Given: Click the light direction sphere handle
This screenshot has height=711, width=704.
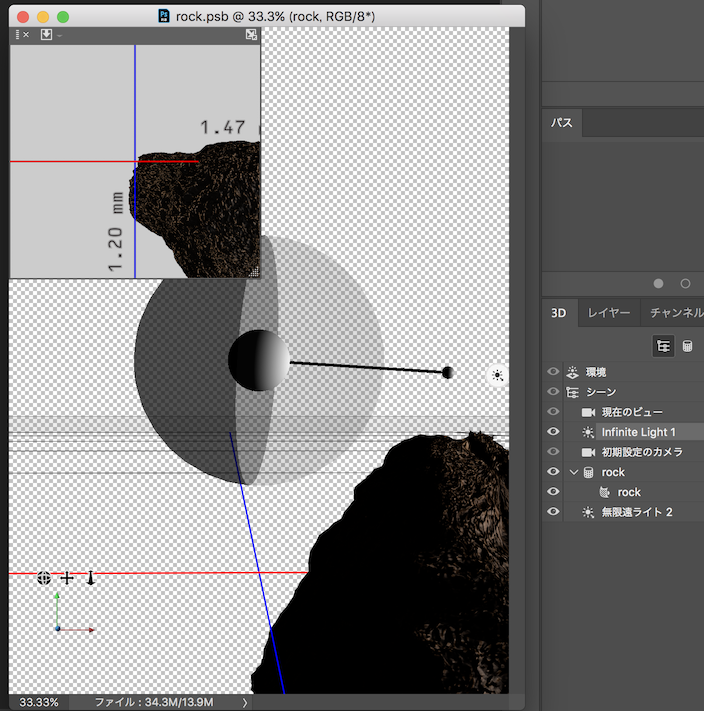Looking at the screenshot, I should coord(447,372).
